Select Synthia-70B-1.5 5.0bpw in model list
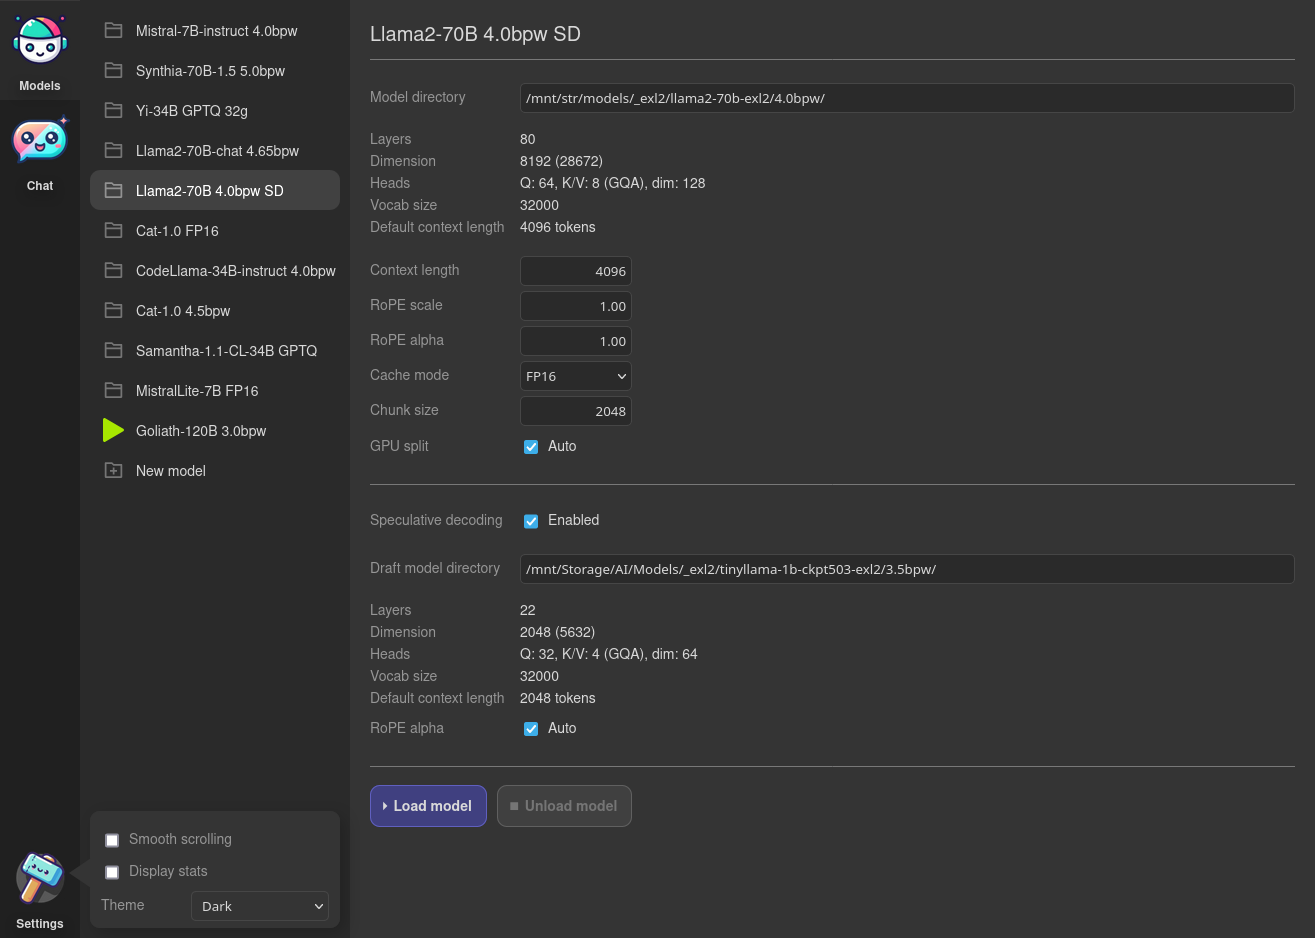Viewport: 1315px width, 938px height. click(x=210, y=71)
